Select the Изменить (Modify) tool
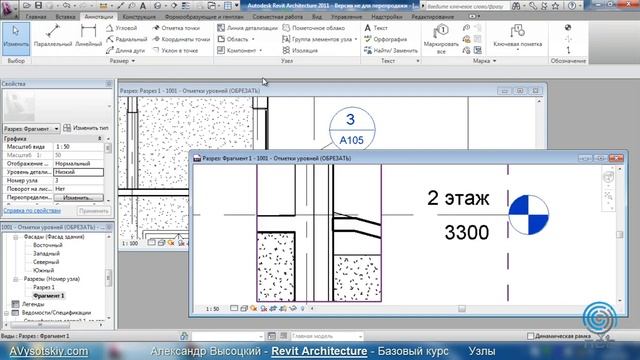This screenshot has width=640, height=360. (16, 39)
